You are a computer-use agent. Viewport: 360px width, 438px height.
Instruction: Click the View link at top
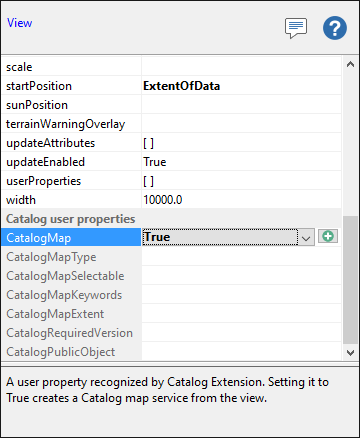point(19,23)
